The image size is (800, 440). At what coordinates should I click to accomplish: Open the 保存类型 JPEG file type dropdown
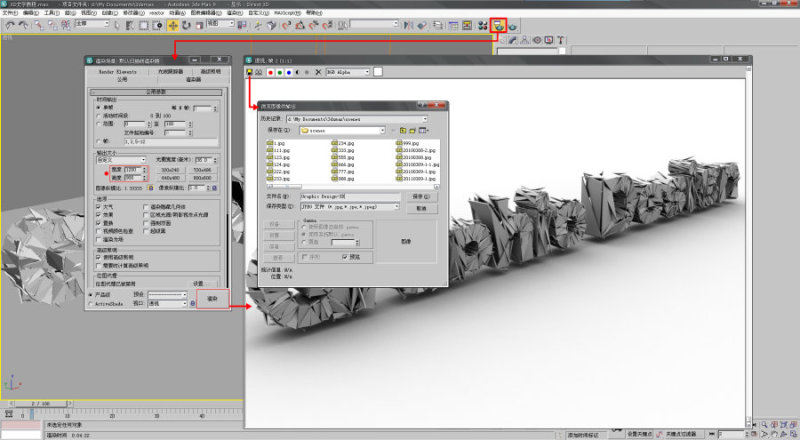click(x=349, y=207)
